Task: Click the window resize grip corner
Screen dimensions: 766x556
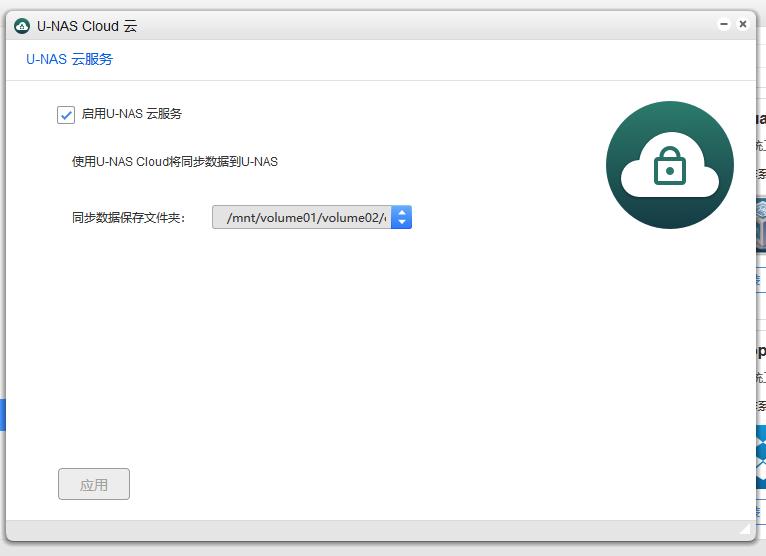Action: (745, 529)
